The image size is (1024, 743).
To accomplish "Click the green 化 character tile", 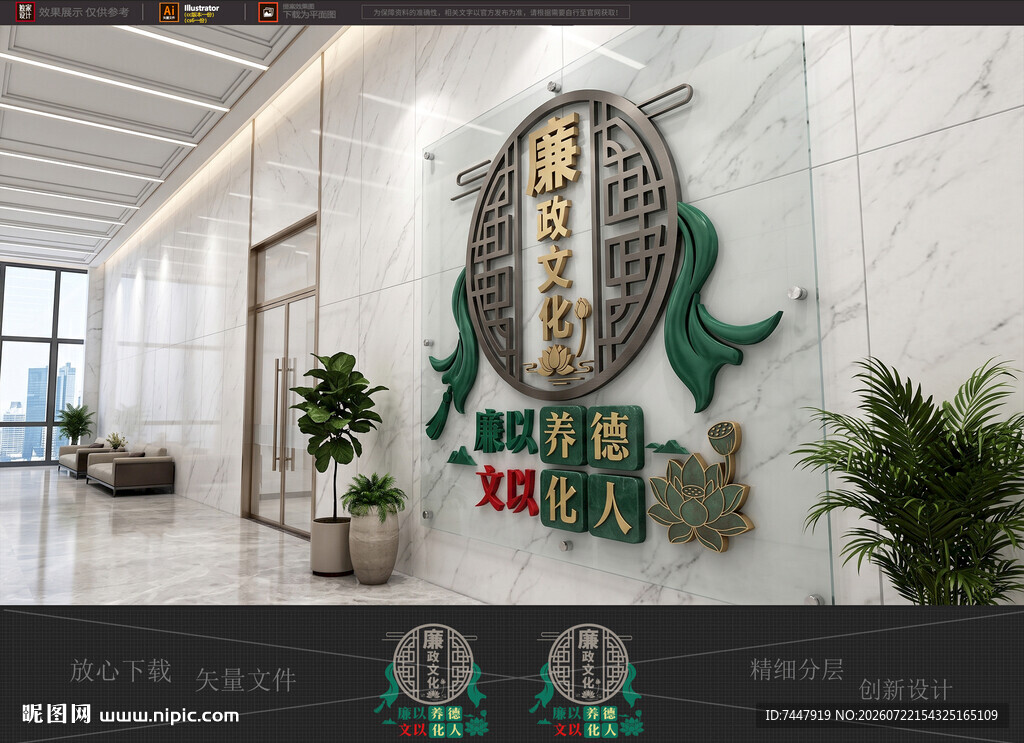I will tap(564, 500).
